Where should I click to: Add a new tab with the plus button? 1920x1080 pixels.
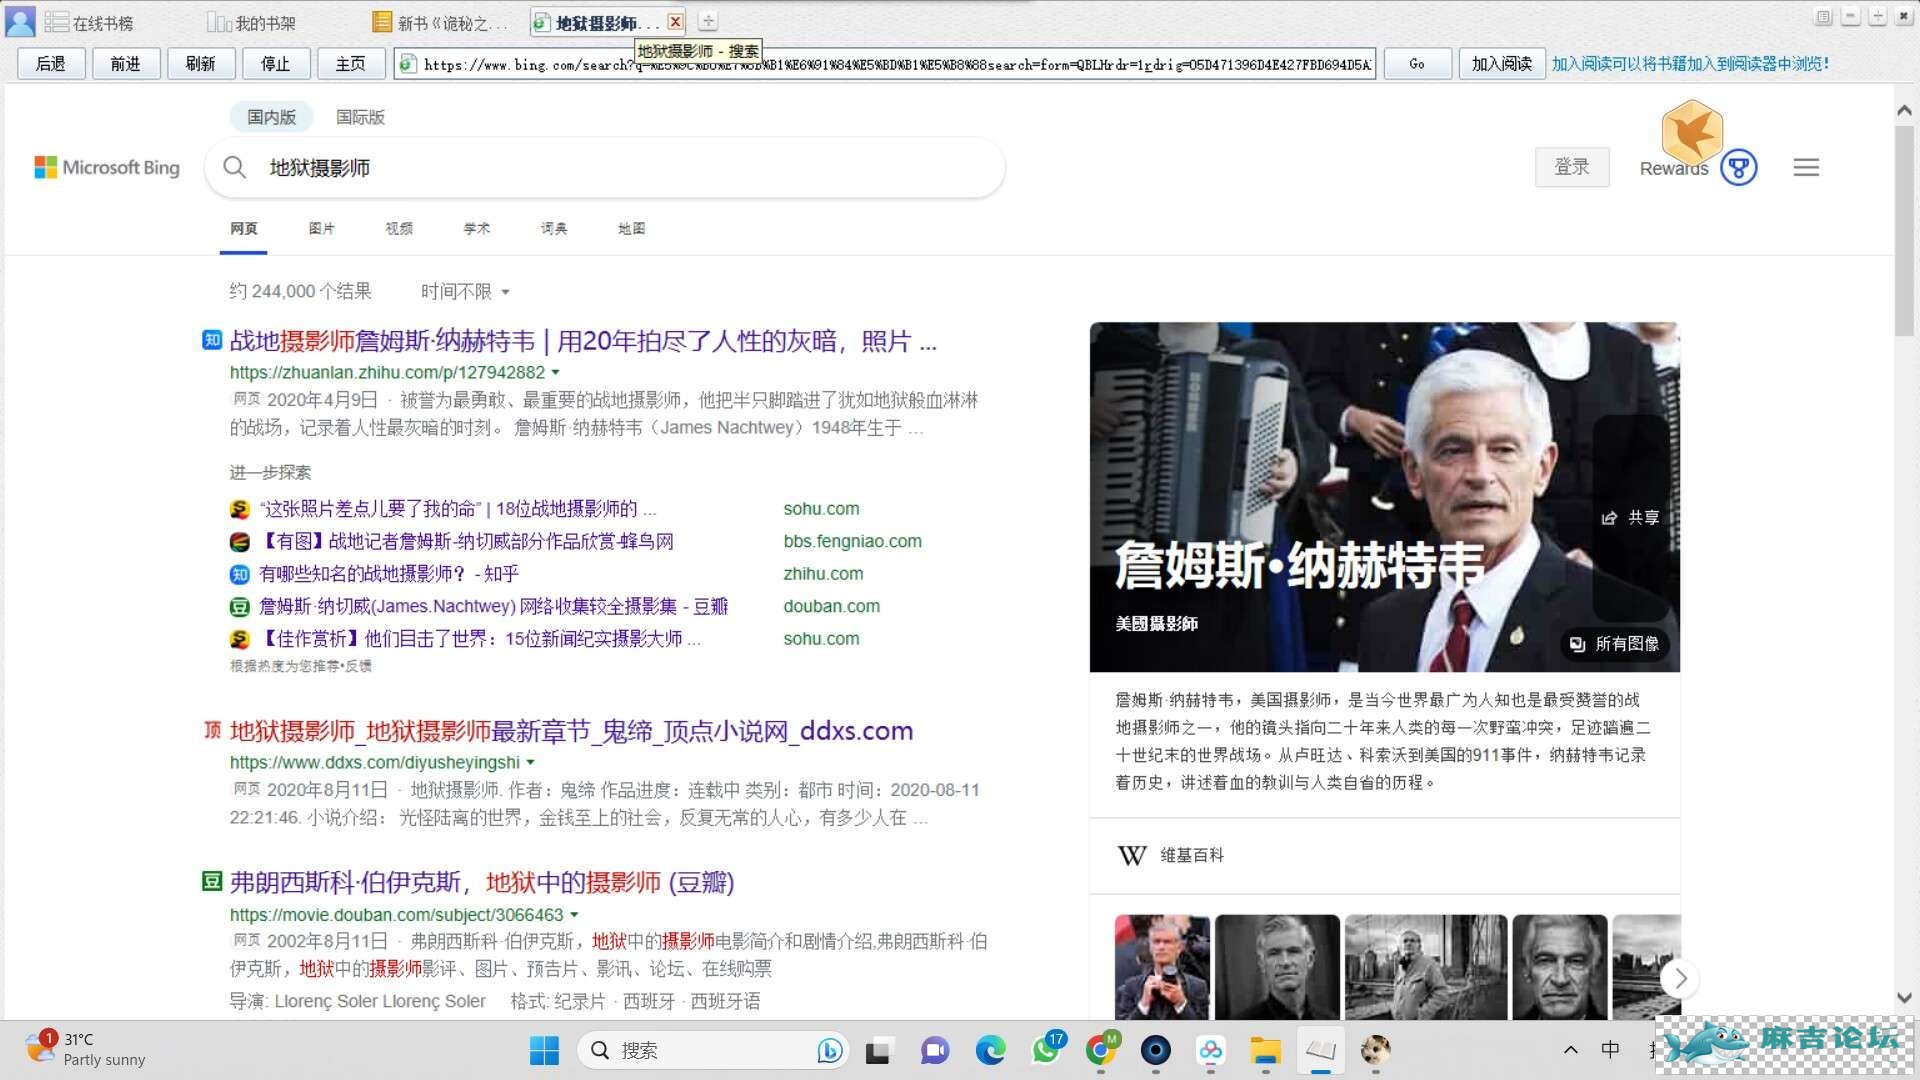pyautogui.click(x=707, y=21)
